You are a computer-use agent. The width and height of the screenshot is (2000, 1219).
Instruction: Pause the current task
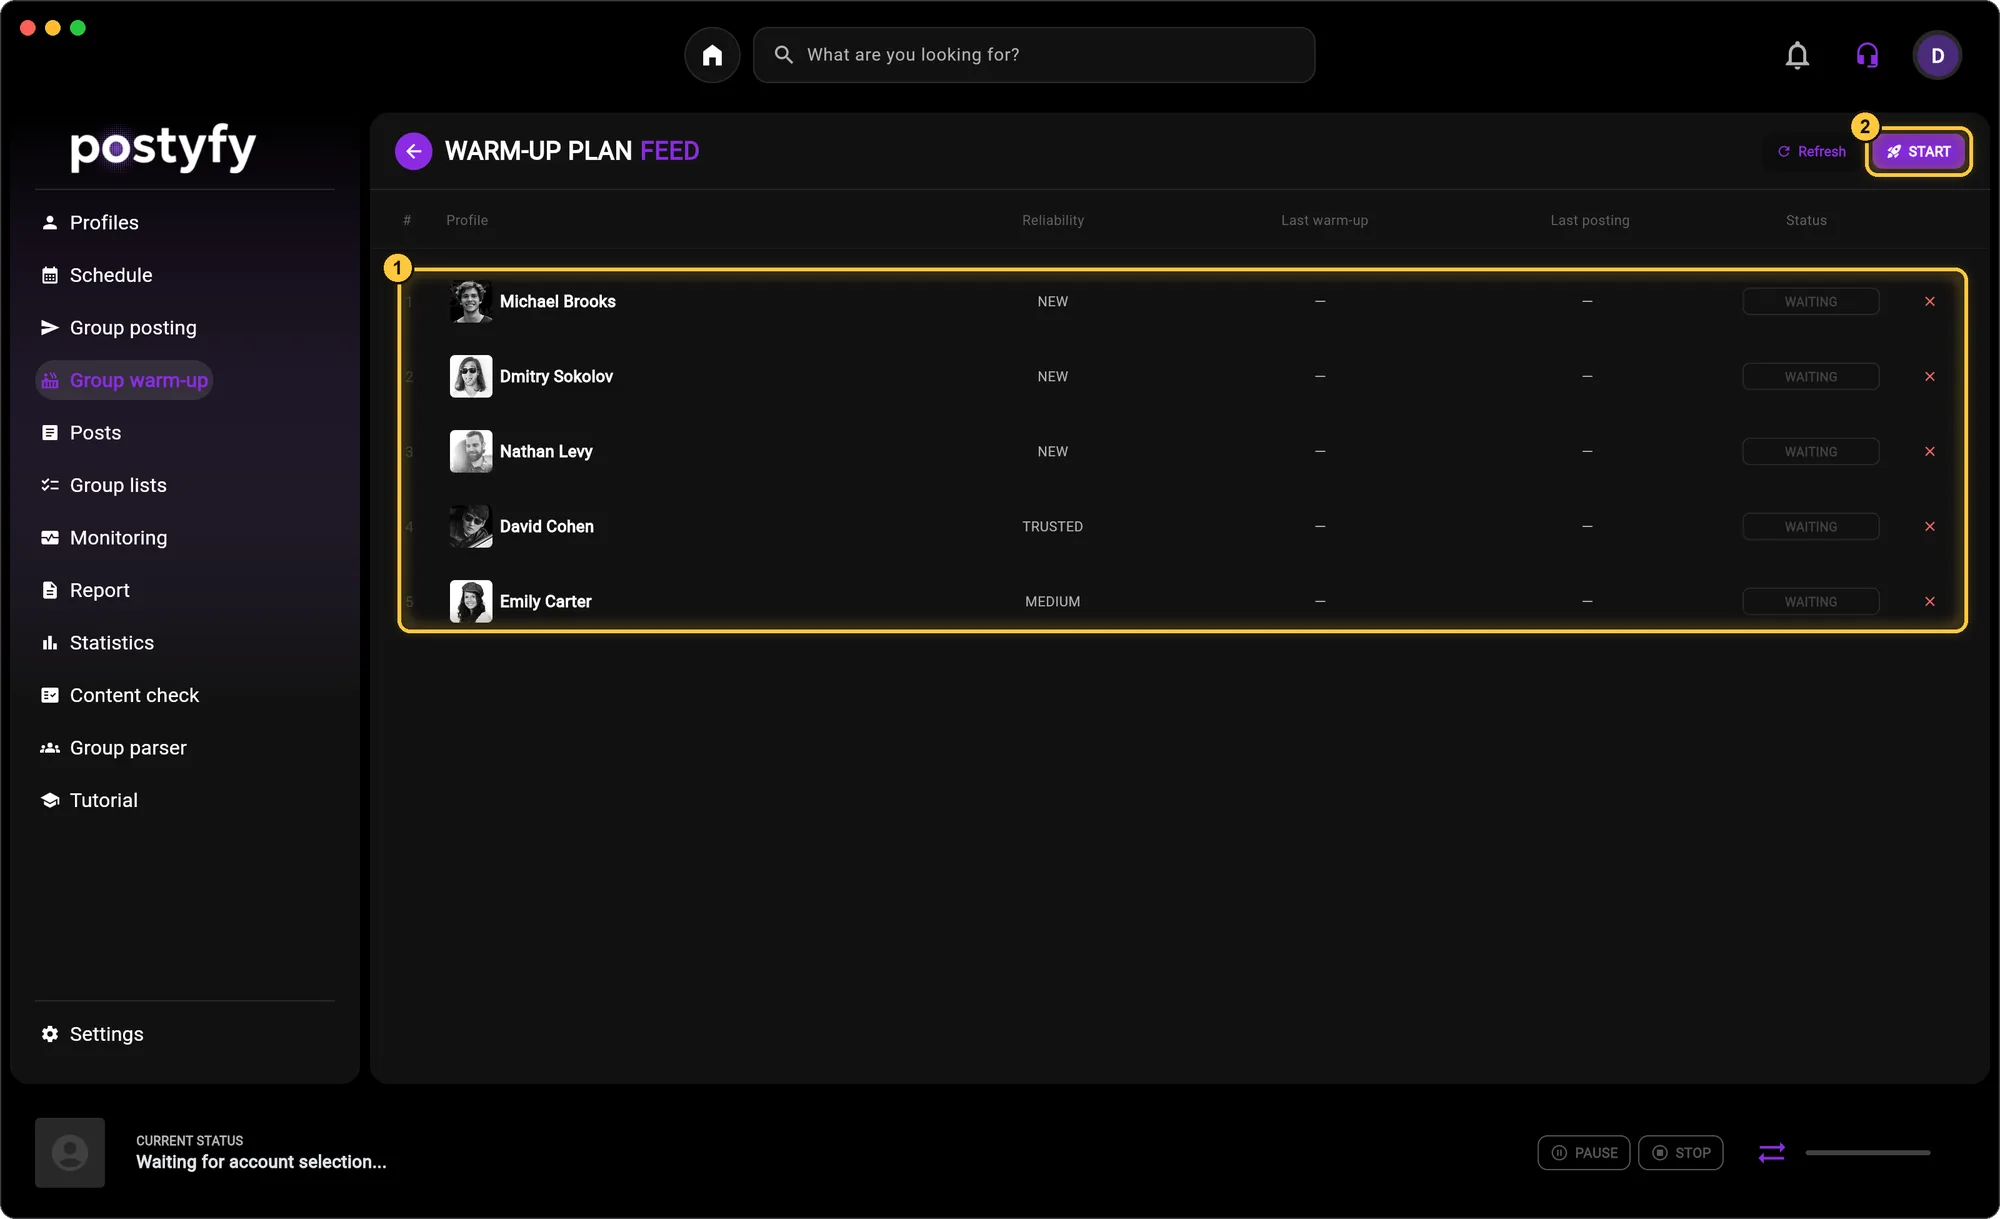click(x=1584, y=1153)
